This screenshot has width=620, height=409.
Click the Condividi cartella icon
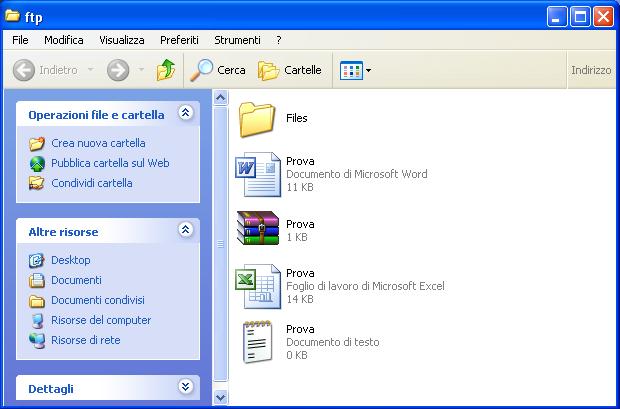(37, 183)
